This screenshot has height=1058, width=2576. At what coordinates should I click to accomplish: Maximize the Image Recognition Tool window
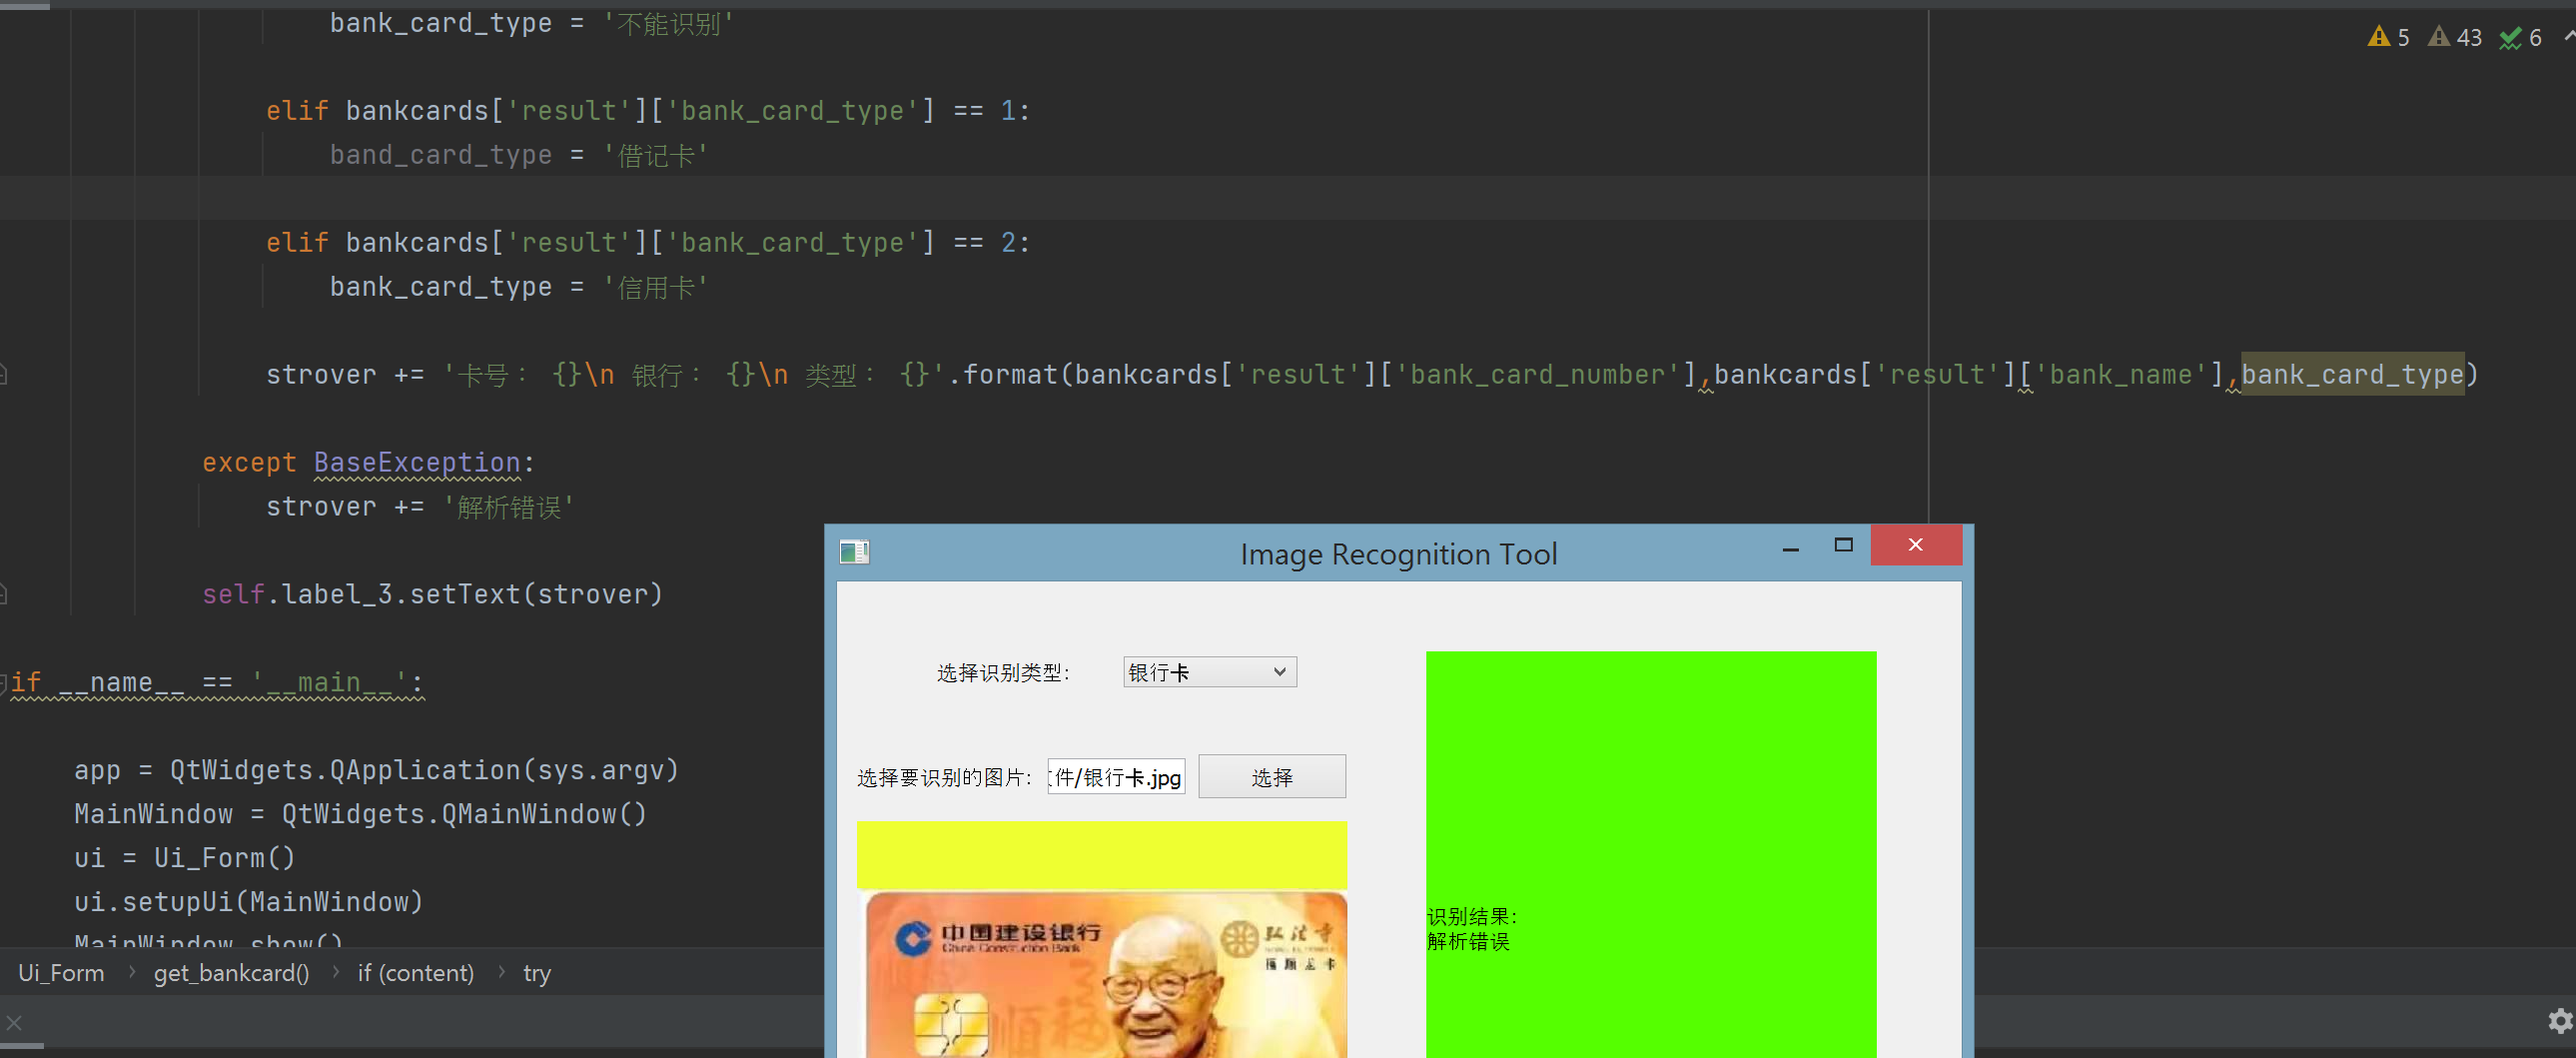point(1843,545)
